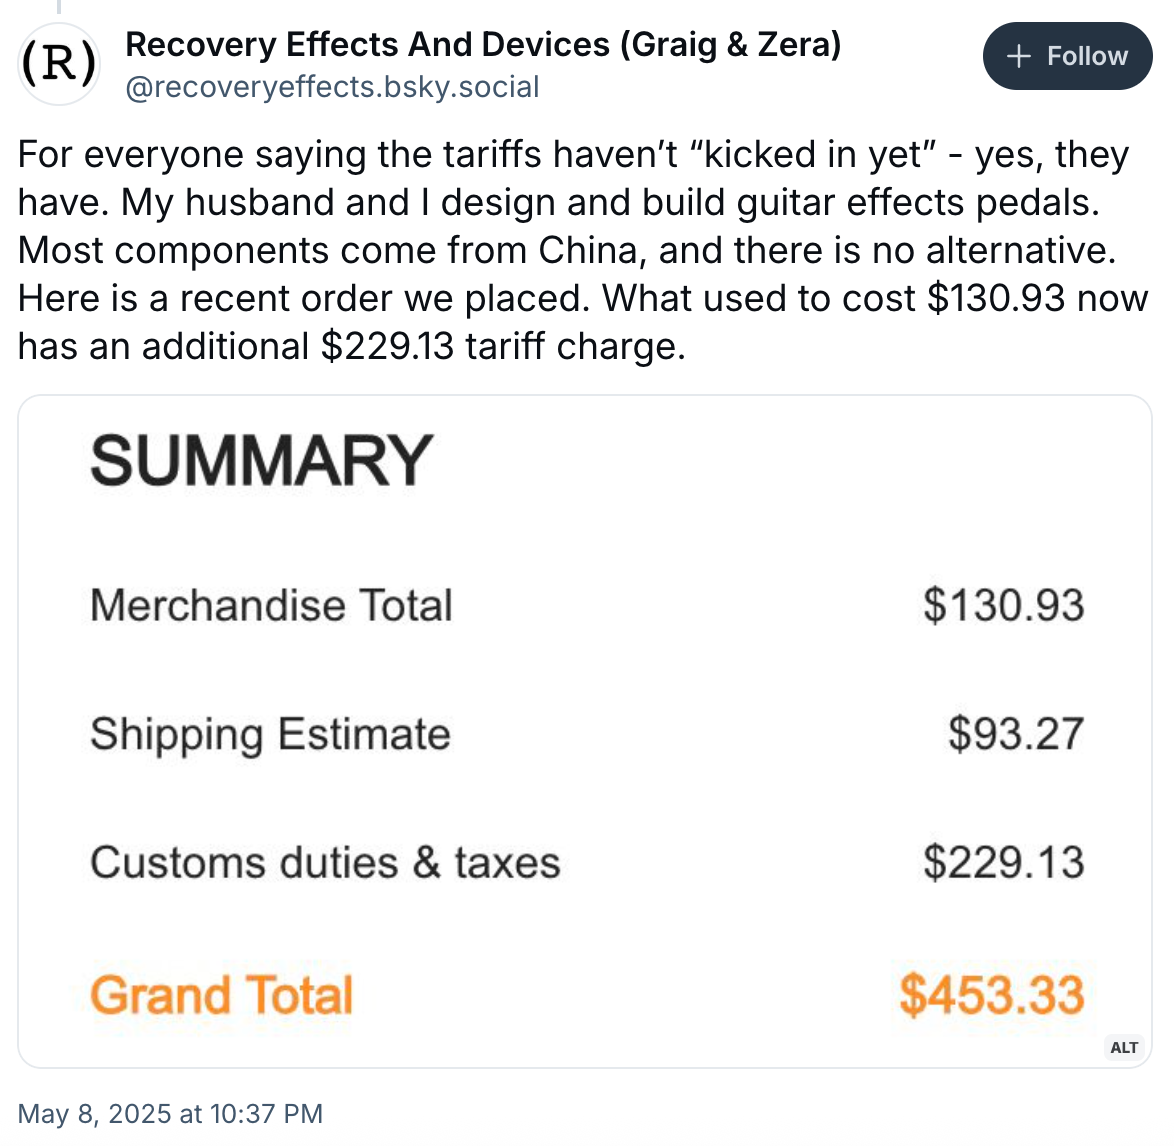The height and width of the screenshot is (1146, 1174).
Task: Expand the profile preview from the avatar
Action: (59, 63)
